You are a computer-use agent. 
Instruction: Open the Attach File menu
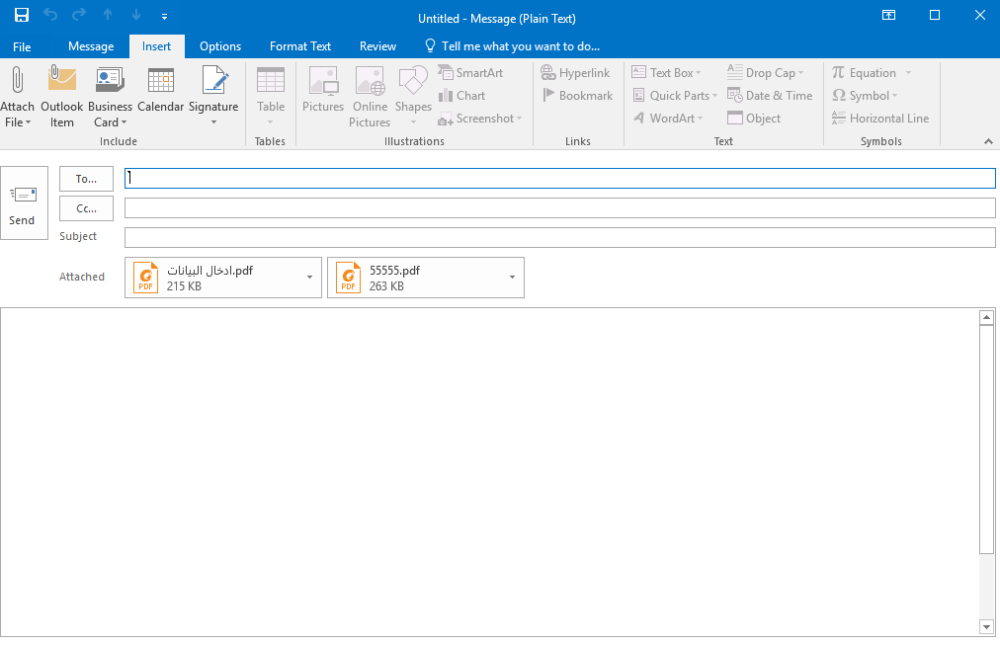[17, 97]
